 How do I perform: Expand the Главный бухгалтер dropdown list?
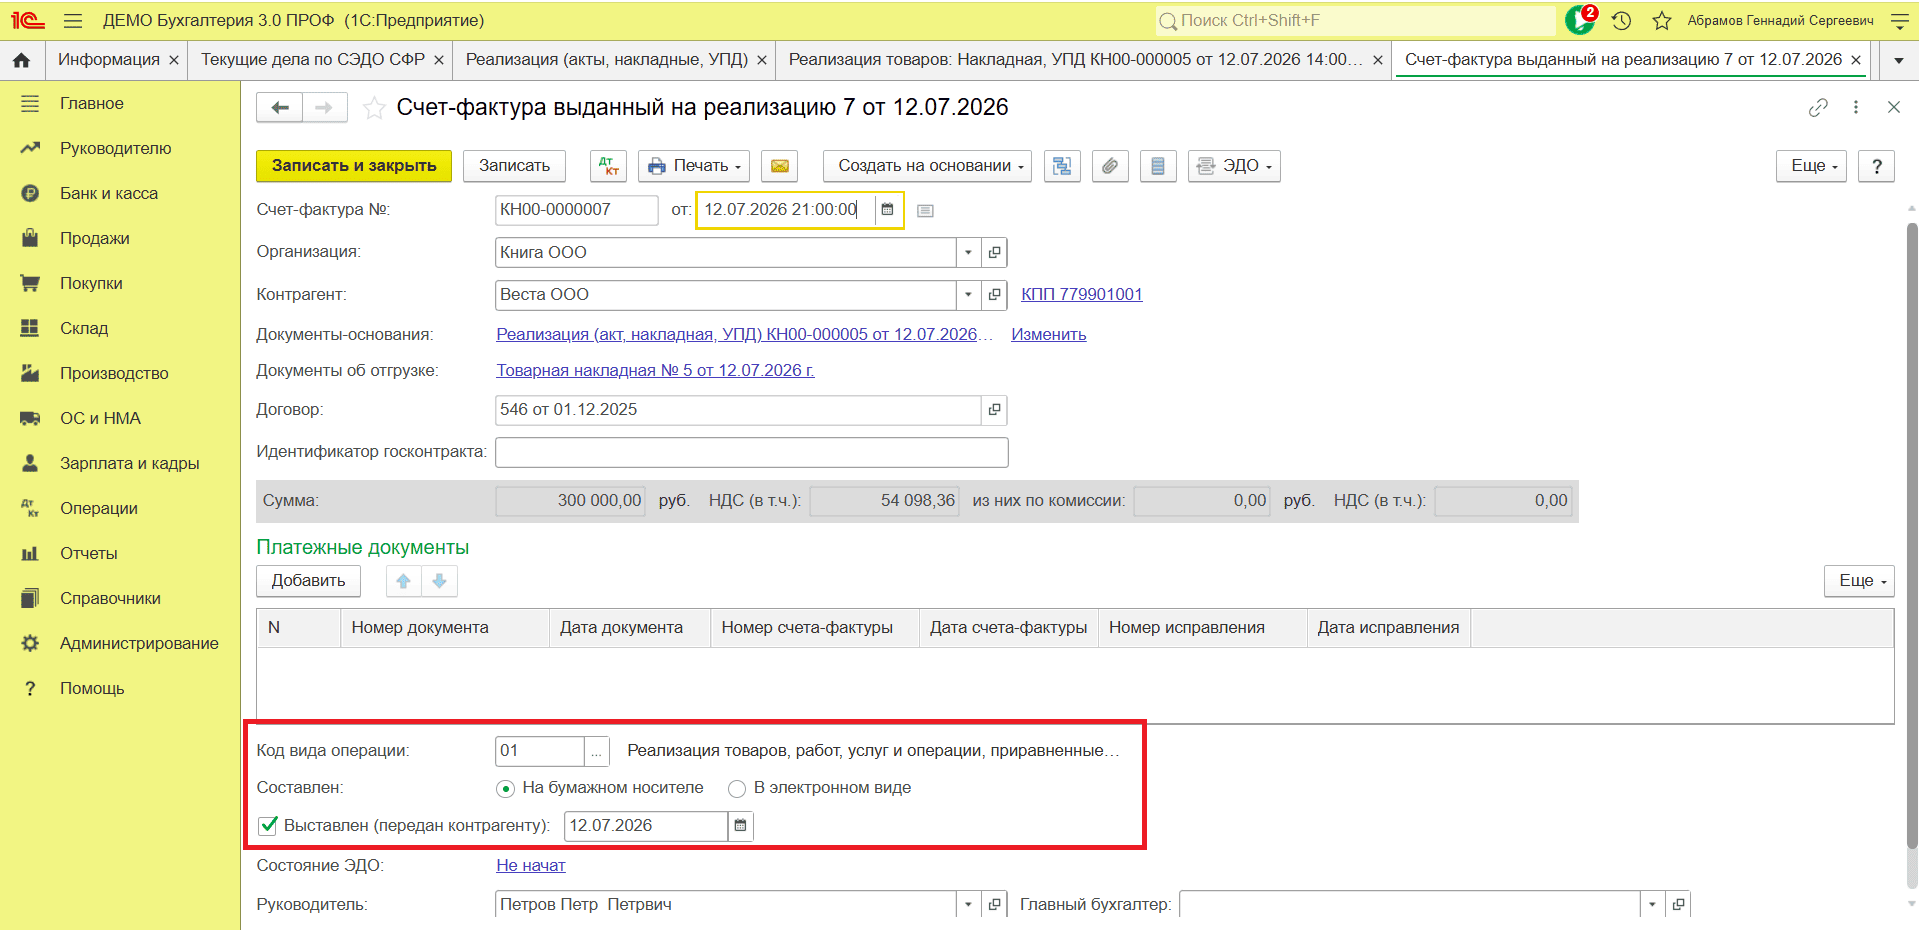click(1652, 905)
